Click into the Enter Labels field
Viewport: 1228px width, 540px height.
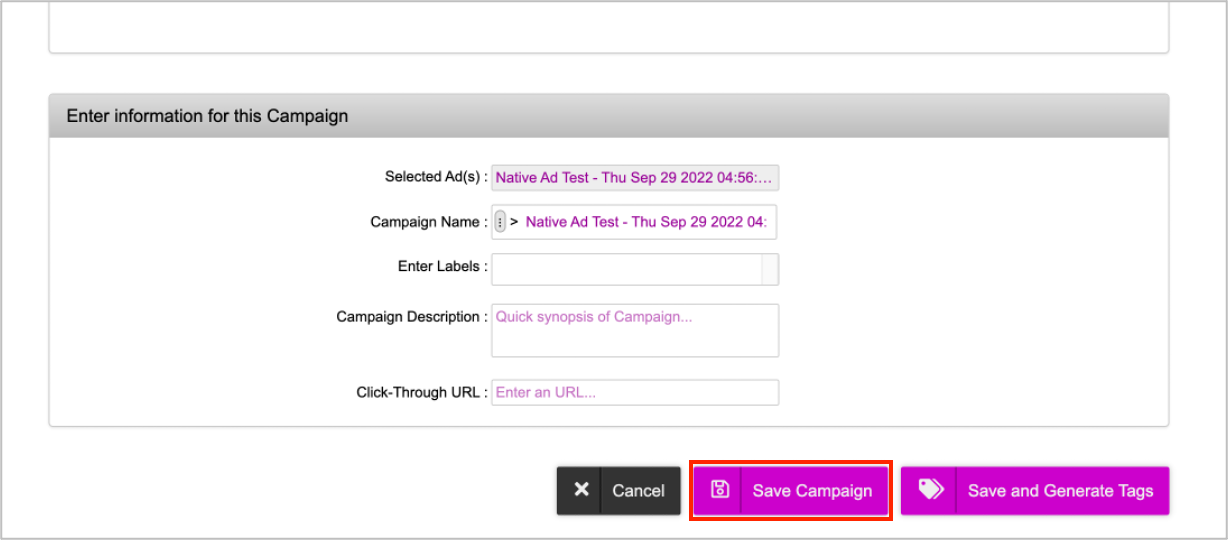click(626, 269)
